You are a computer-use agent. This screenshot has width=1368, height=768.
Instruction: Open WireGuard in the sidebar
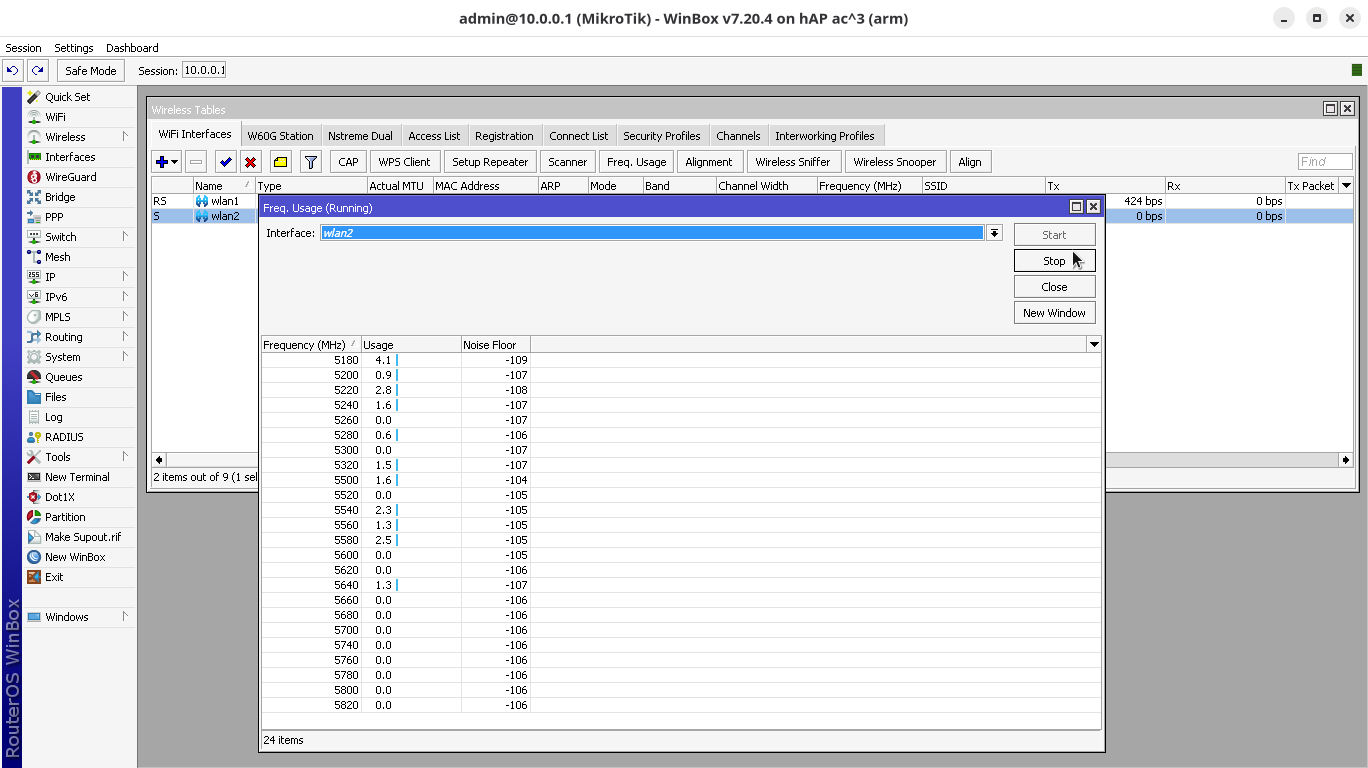pyautogui.click(x=70, y=177)
